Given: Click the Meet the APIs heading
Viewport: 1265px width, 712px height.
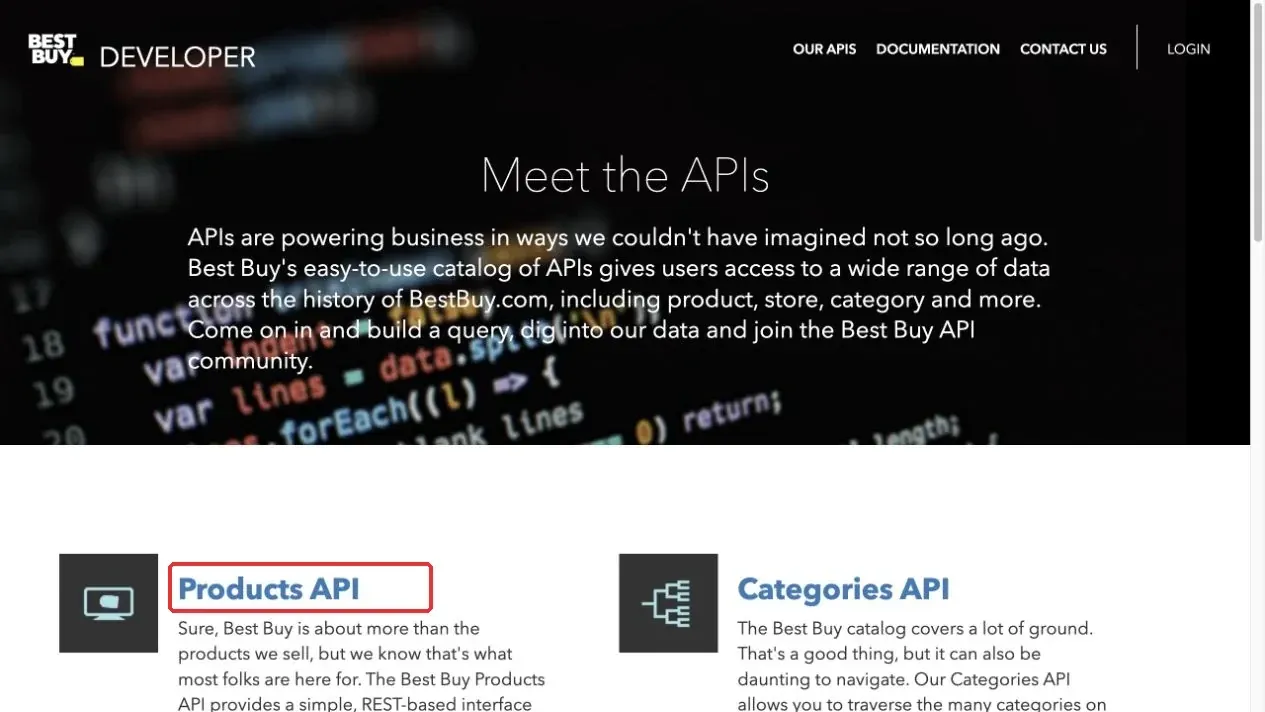Looking at the screenshot, I should point(625,176).
